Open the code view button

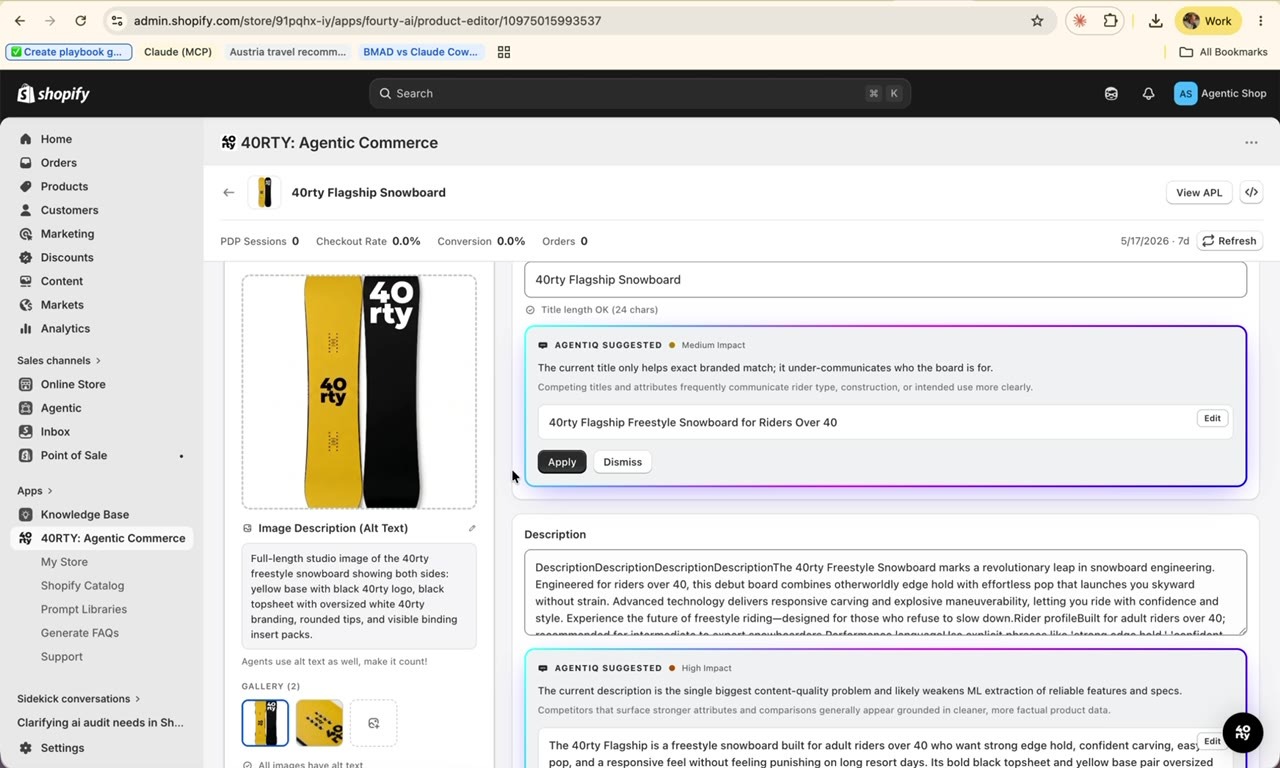pos(1251,193)
